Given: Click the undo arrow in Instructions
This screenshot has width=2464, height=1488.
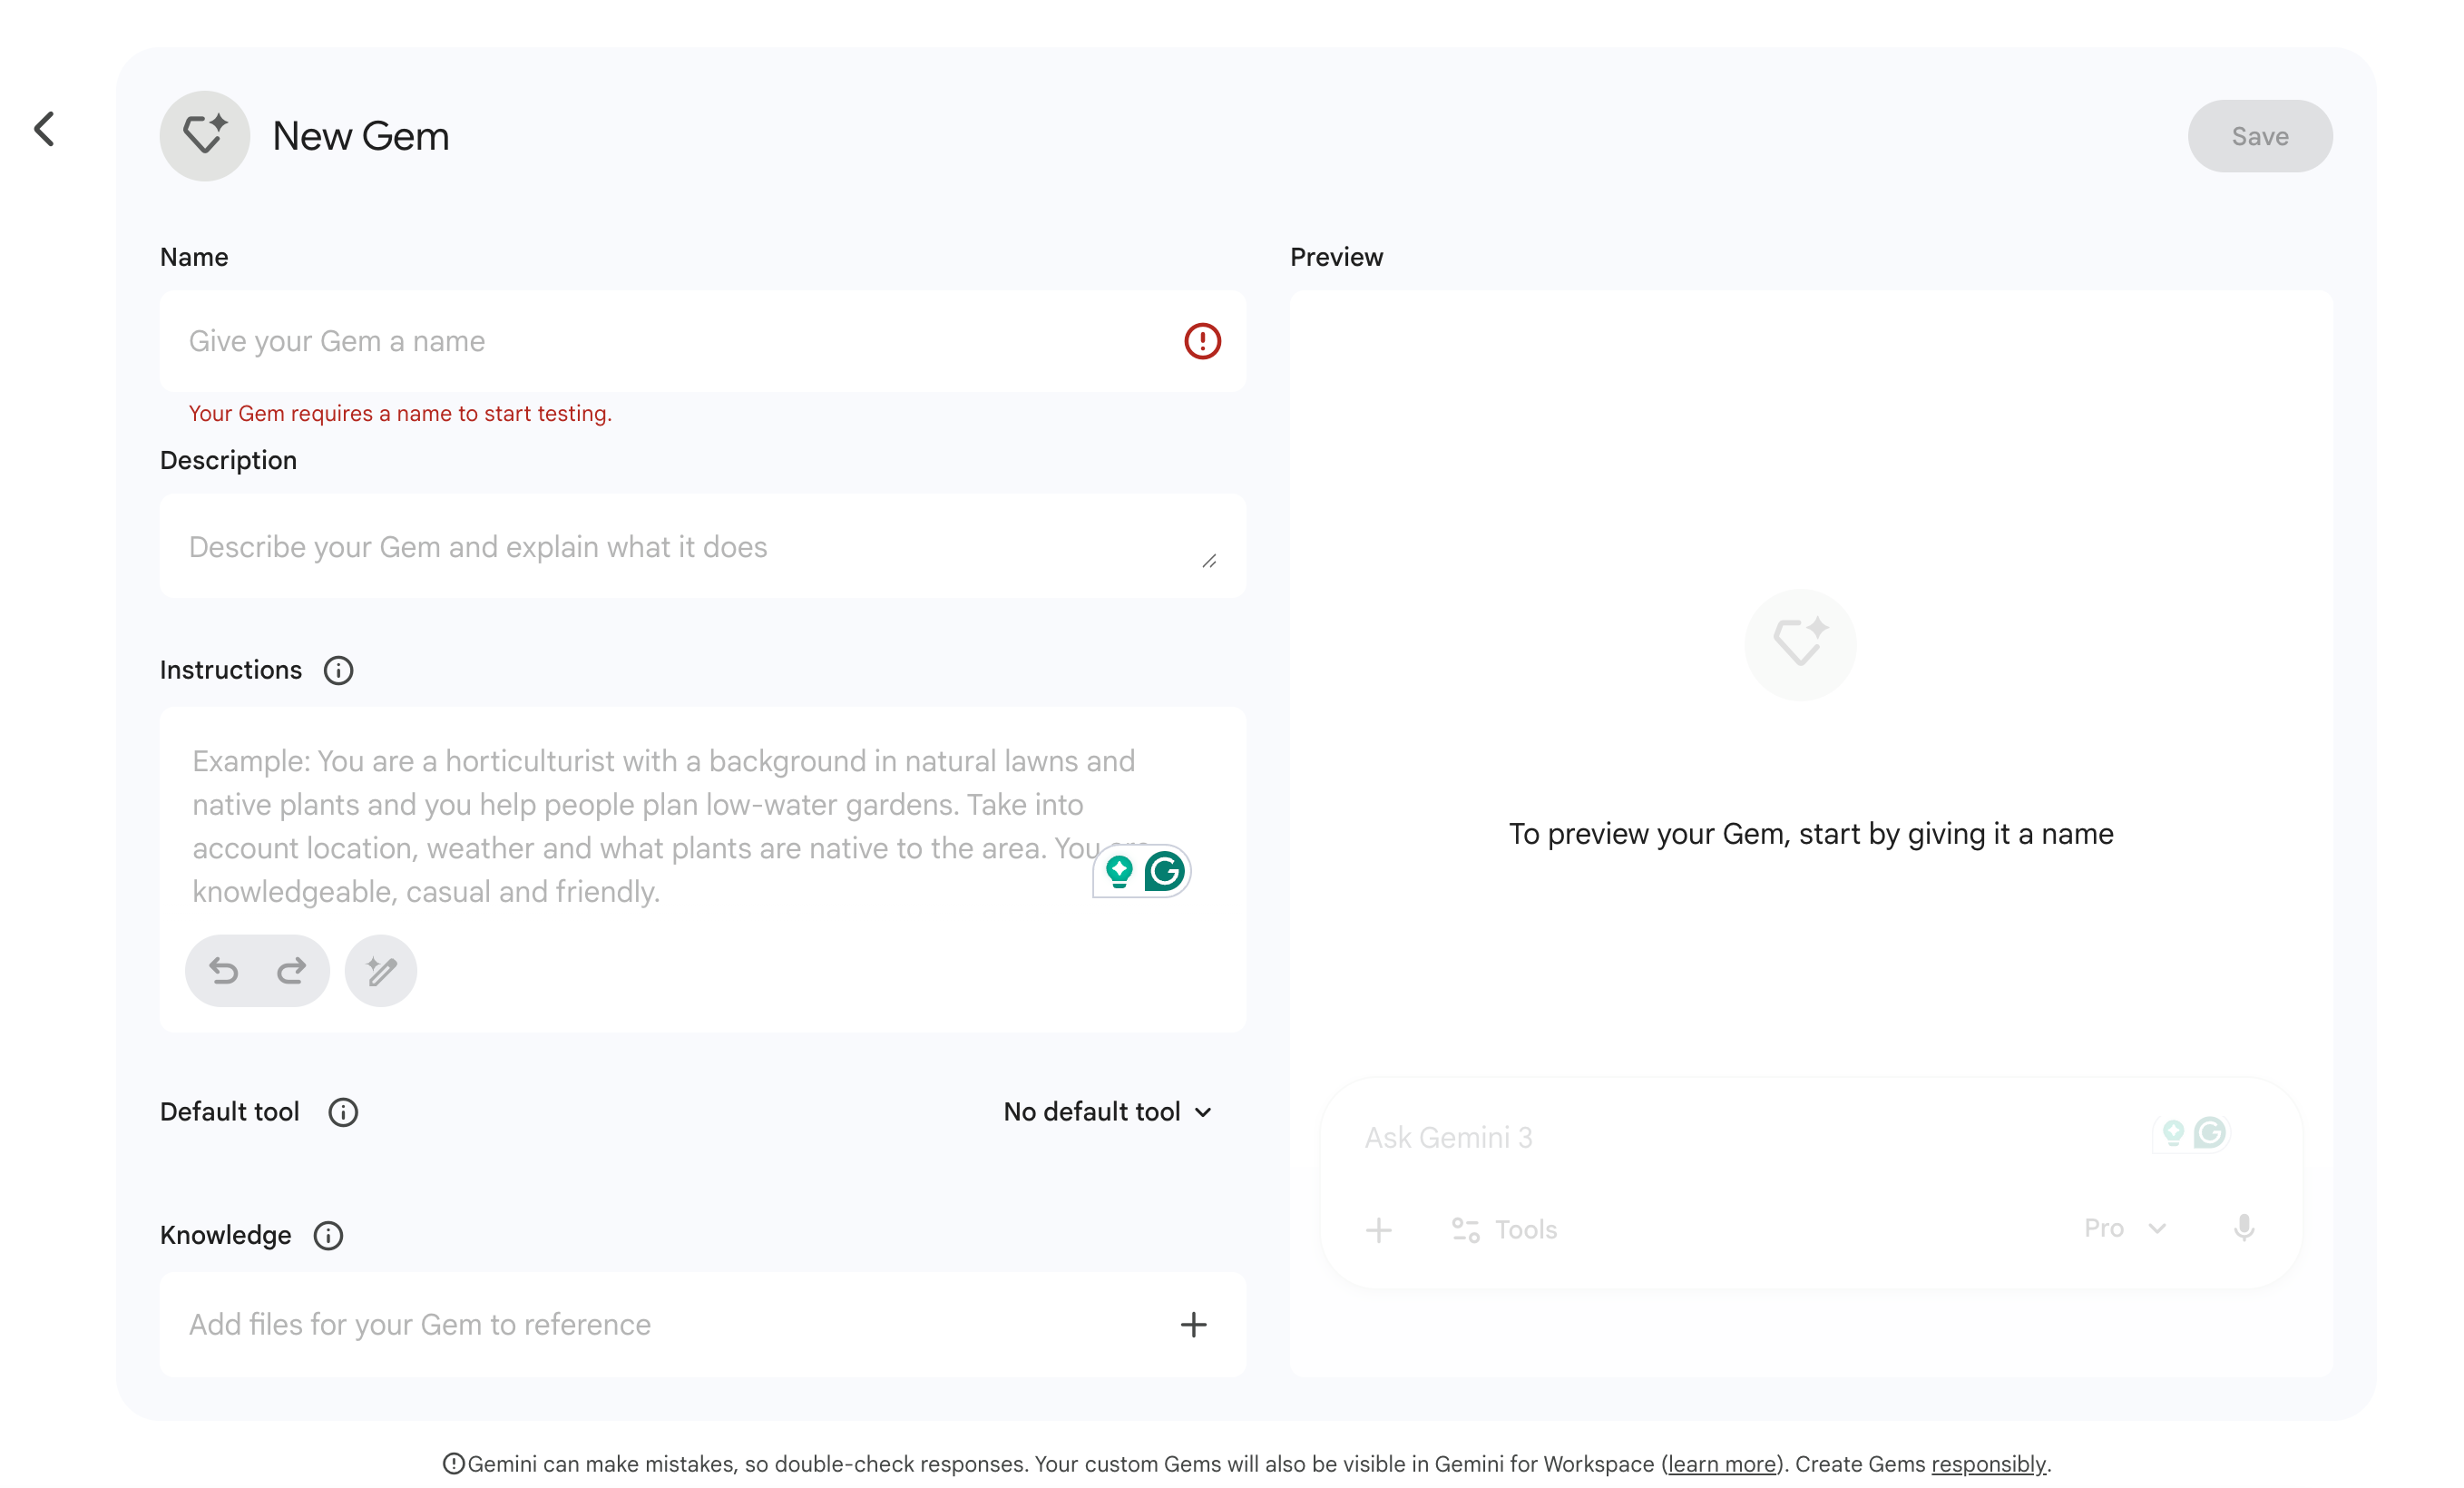Looking at the screenshot, I should [224, 971].
